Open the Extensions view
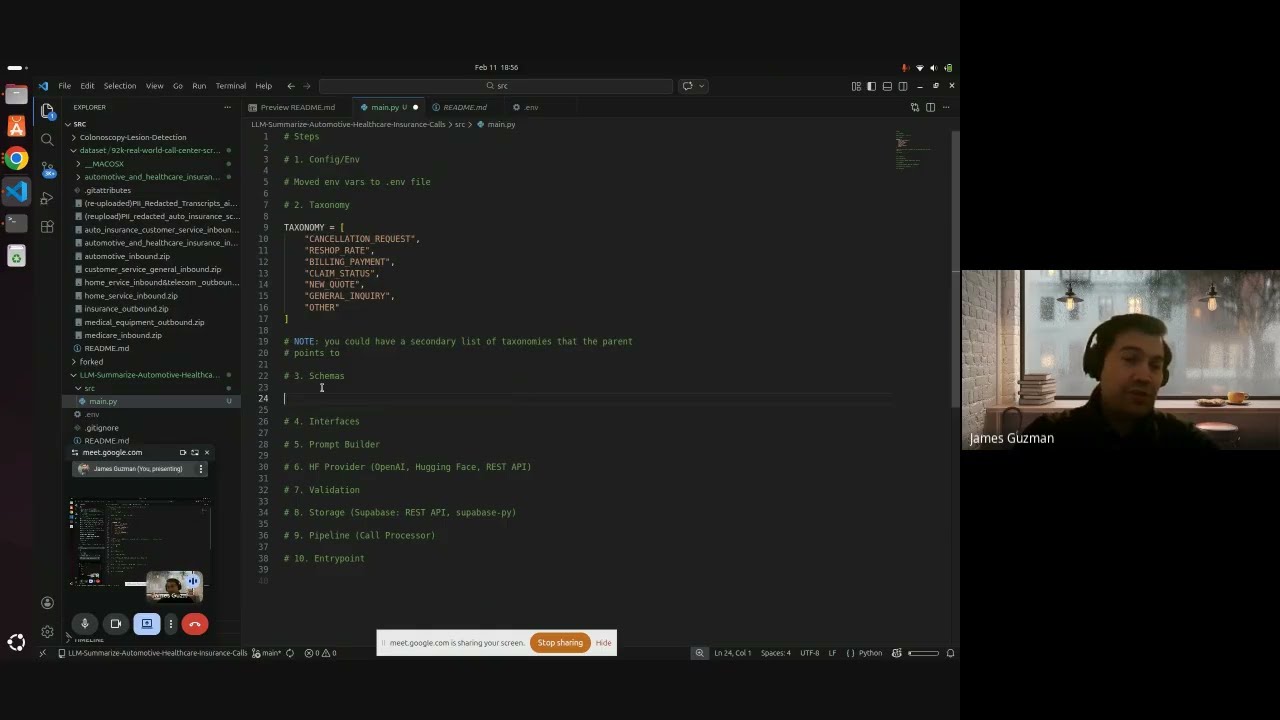This screenshot has width=1280, height=720. click(x=47, y=227)
